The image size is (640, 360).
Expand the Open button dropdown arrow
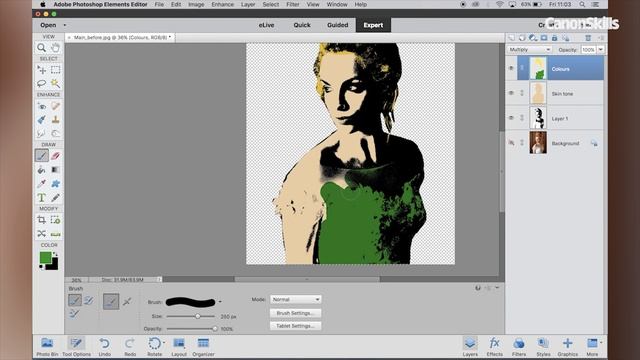click(x=64, y=25)
